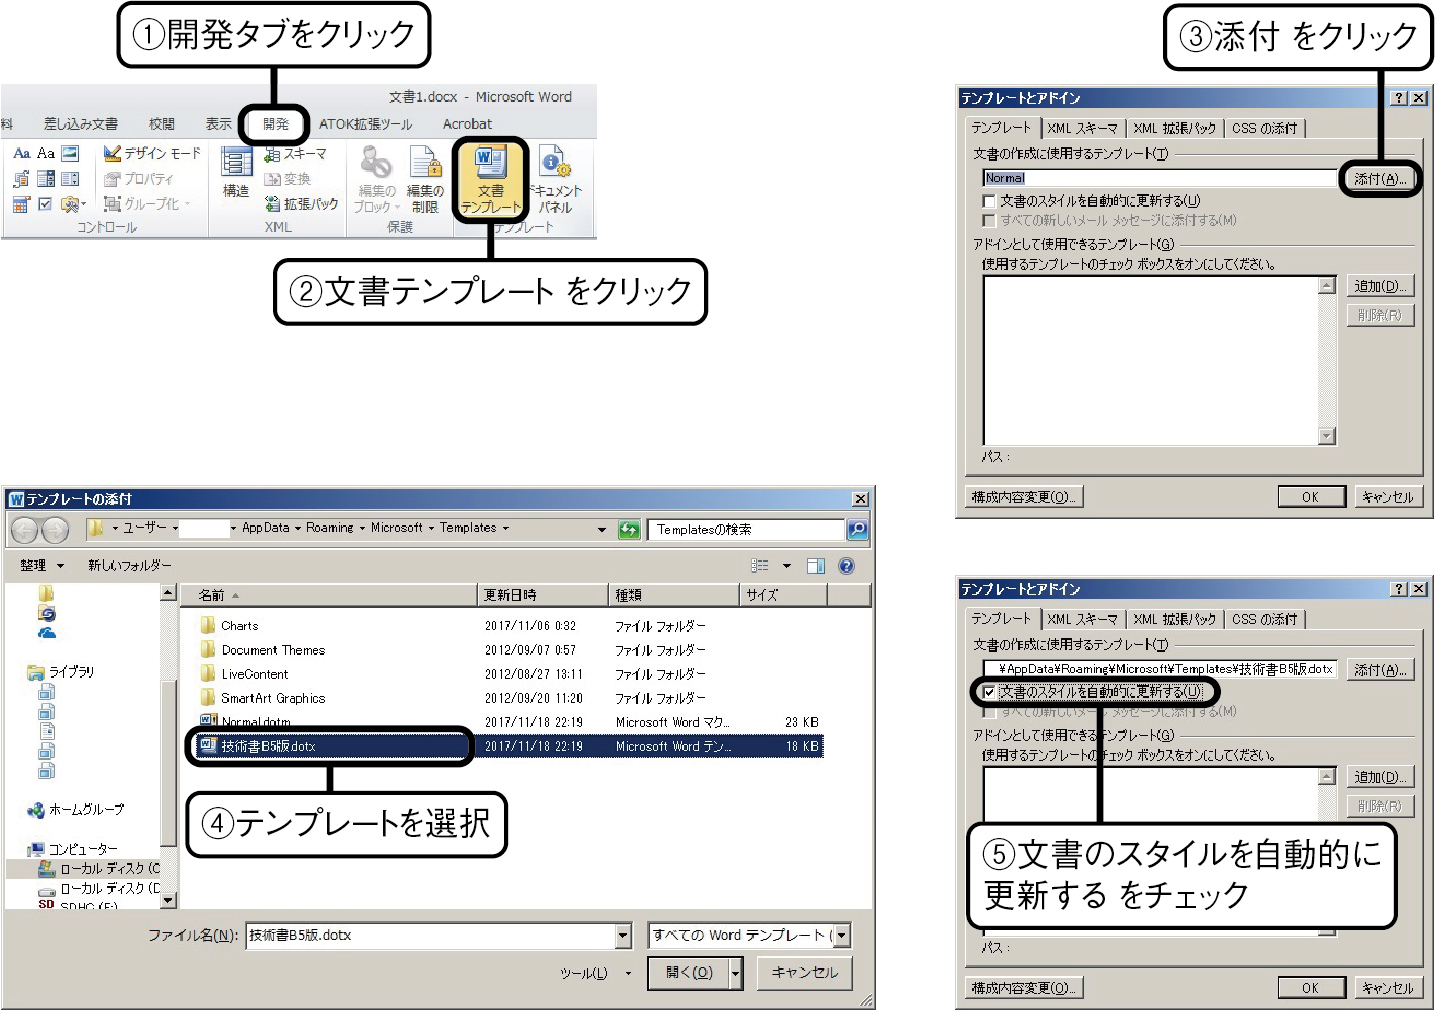Viewport: 1435px width, 1011px height.
Task: Open the ファイル名 combo box dropdown
Action: 624,936
